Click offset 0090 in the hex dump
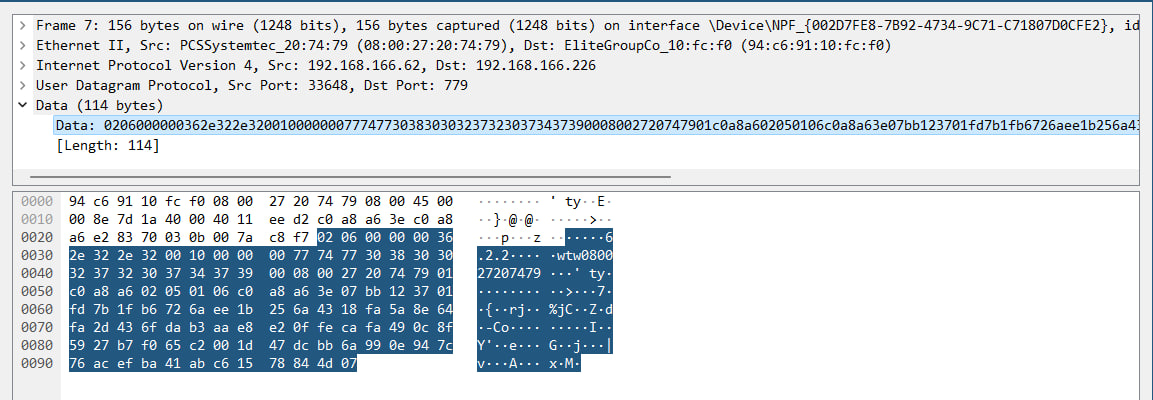This screenshot has width=1153, height=400. (36, 364)
